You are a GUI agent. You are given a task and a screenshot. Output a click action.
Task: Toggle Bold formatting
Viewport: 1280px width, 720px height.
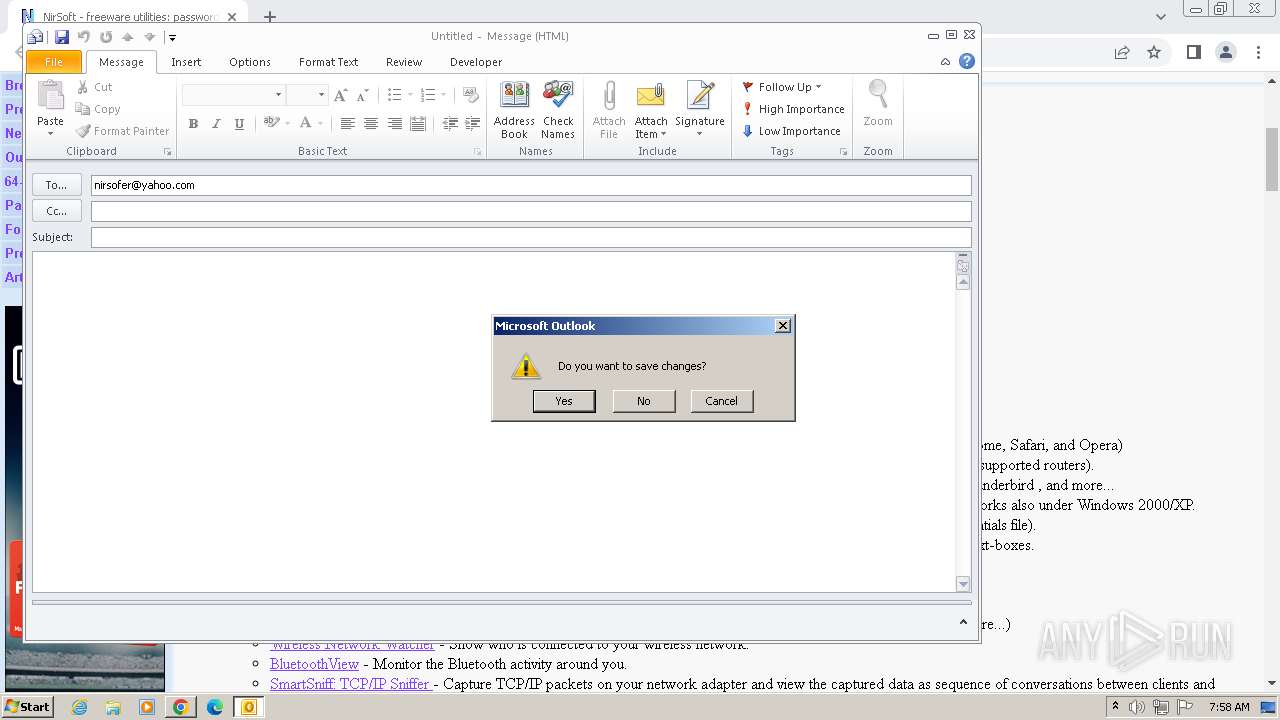193,124
